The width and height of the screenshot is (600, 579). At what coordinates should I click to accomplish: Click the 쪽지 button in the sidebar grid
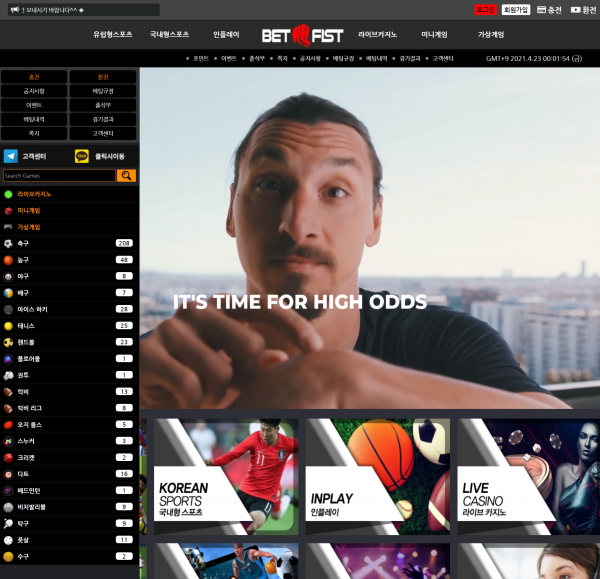[34, 134]
